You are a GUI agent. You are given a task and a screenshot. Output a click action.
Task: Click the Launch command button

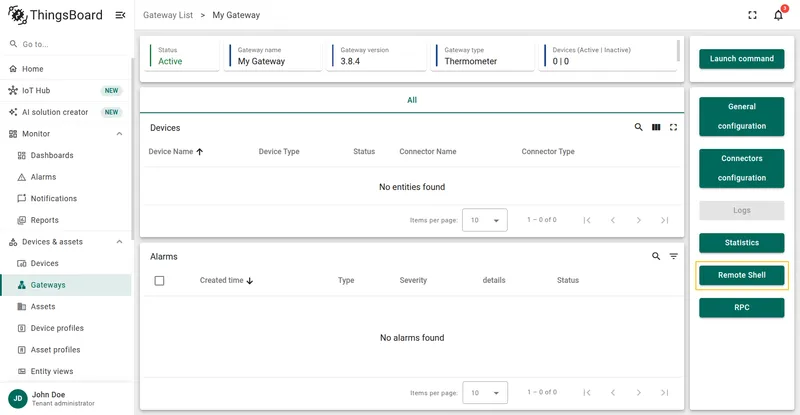[x=741, y=59]
